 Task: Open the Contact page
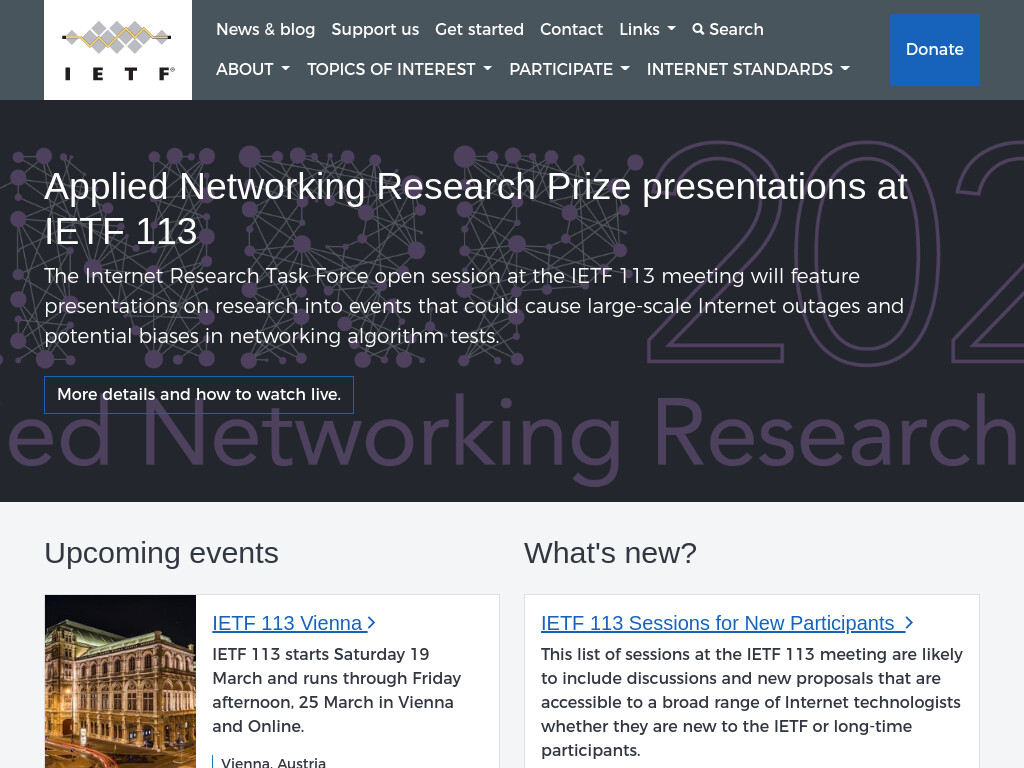(571, 29)
